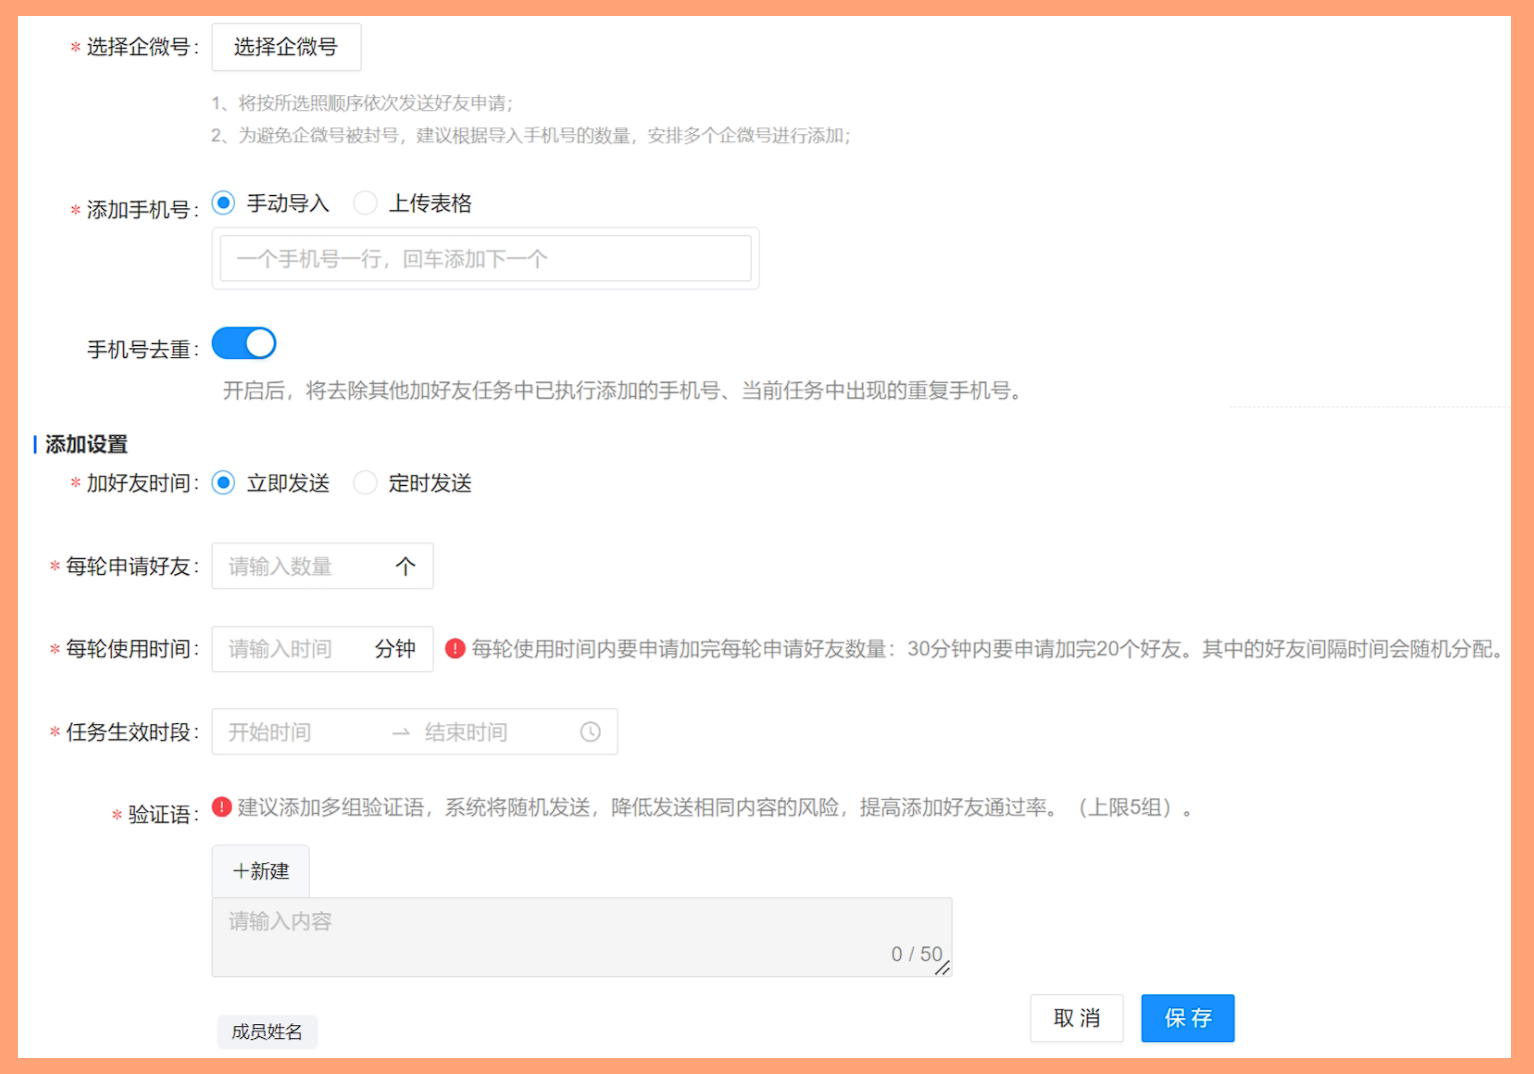
Task: Click the 建议添加多组验证语 tip text
Action: pos(715,807)
